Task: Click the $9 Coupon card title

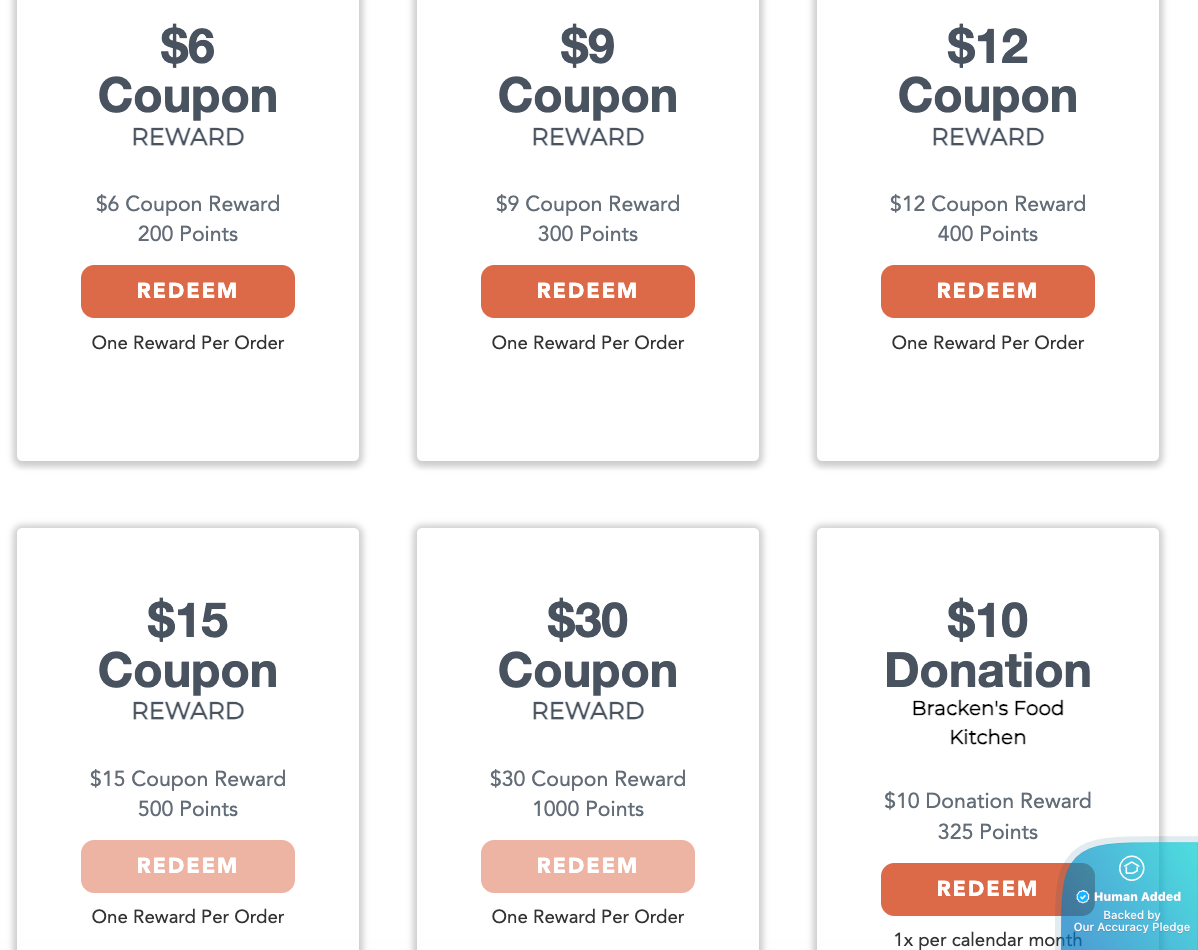Action: [588, 71]
